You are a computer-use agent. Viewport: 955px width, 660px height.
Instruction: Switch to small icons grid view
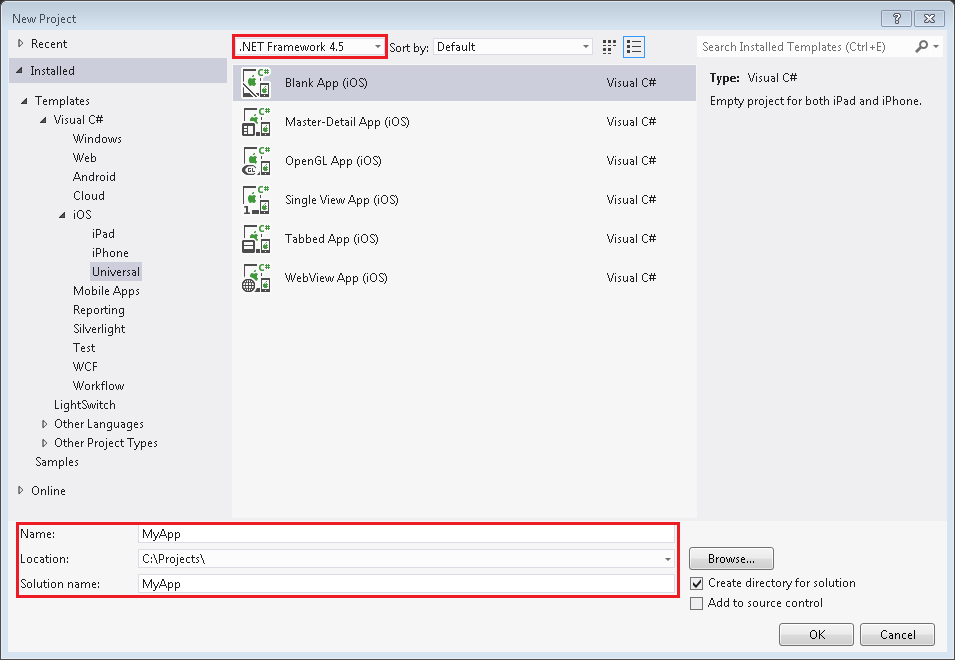click(609, 47)
